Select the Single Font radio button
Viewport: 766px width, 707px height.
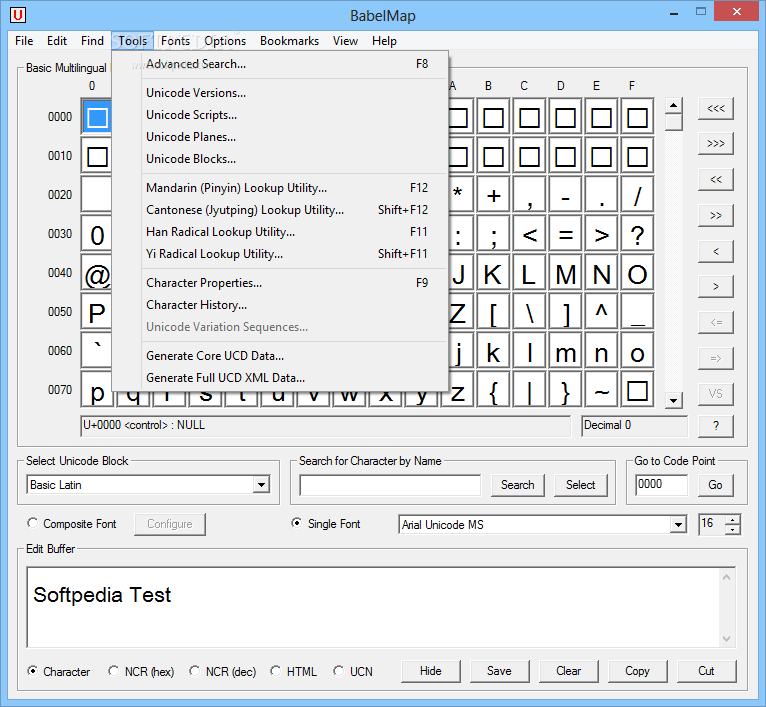click(296, 523)
